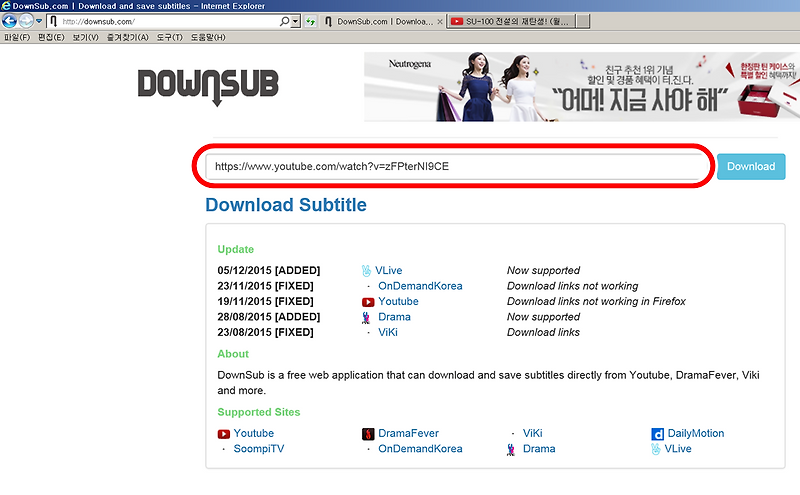The width and height of the screenshot is (800, 495).
Task: Switch to the SU-100 YouTube tab
Action: 511,21
